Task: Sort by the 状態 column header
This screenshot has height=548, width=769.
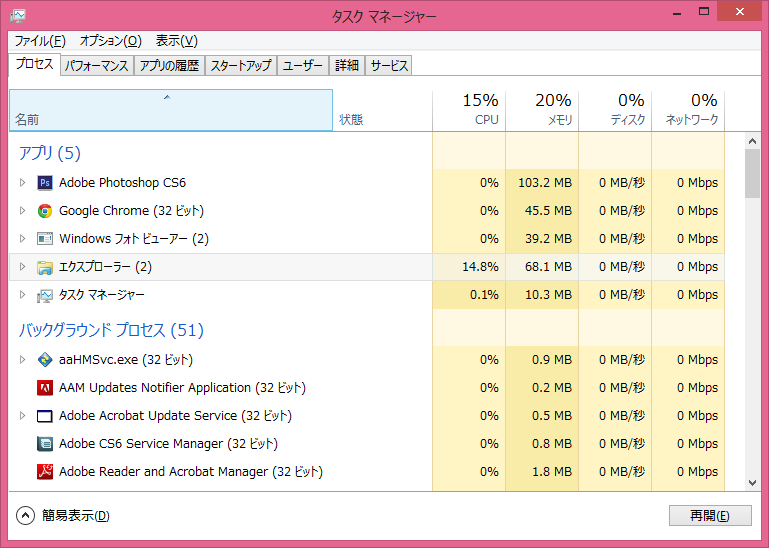Action: [383, 110]
